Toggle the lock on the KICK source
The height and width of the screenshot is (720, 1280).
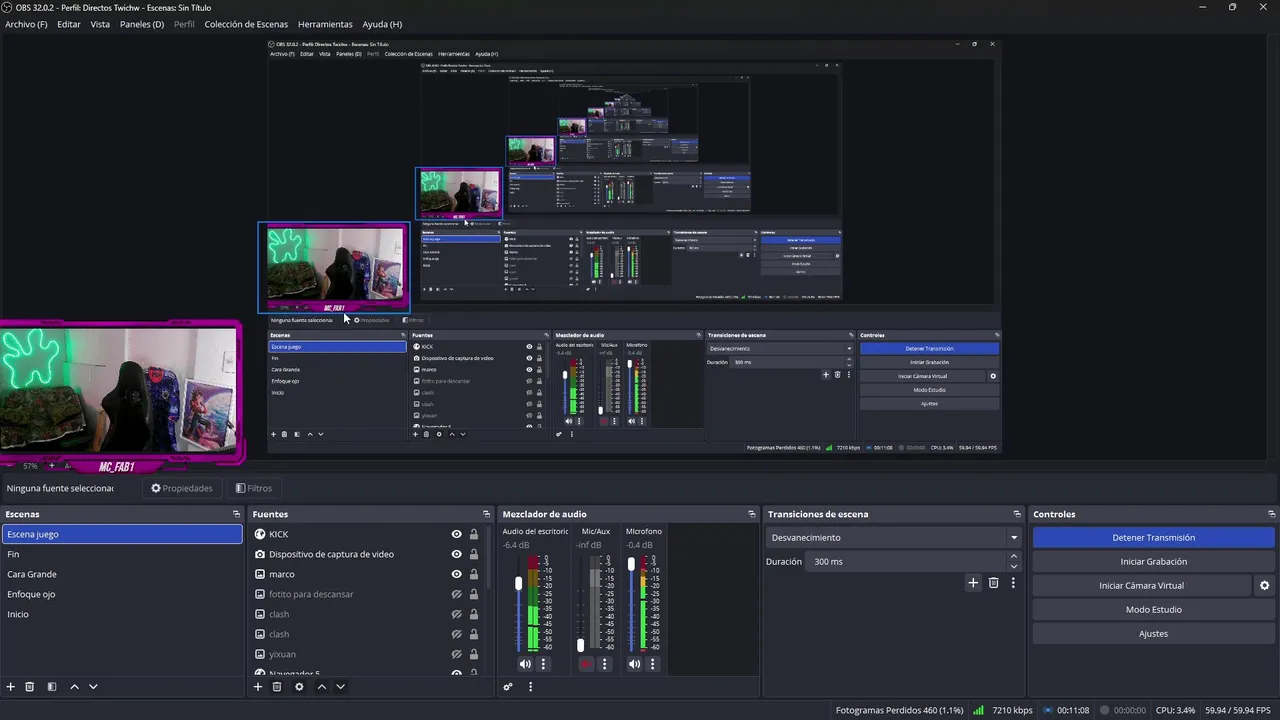click(x=474, y=534)
